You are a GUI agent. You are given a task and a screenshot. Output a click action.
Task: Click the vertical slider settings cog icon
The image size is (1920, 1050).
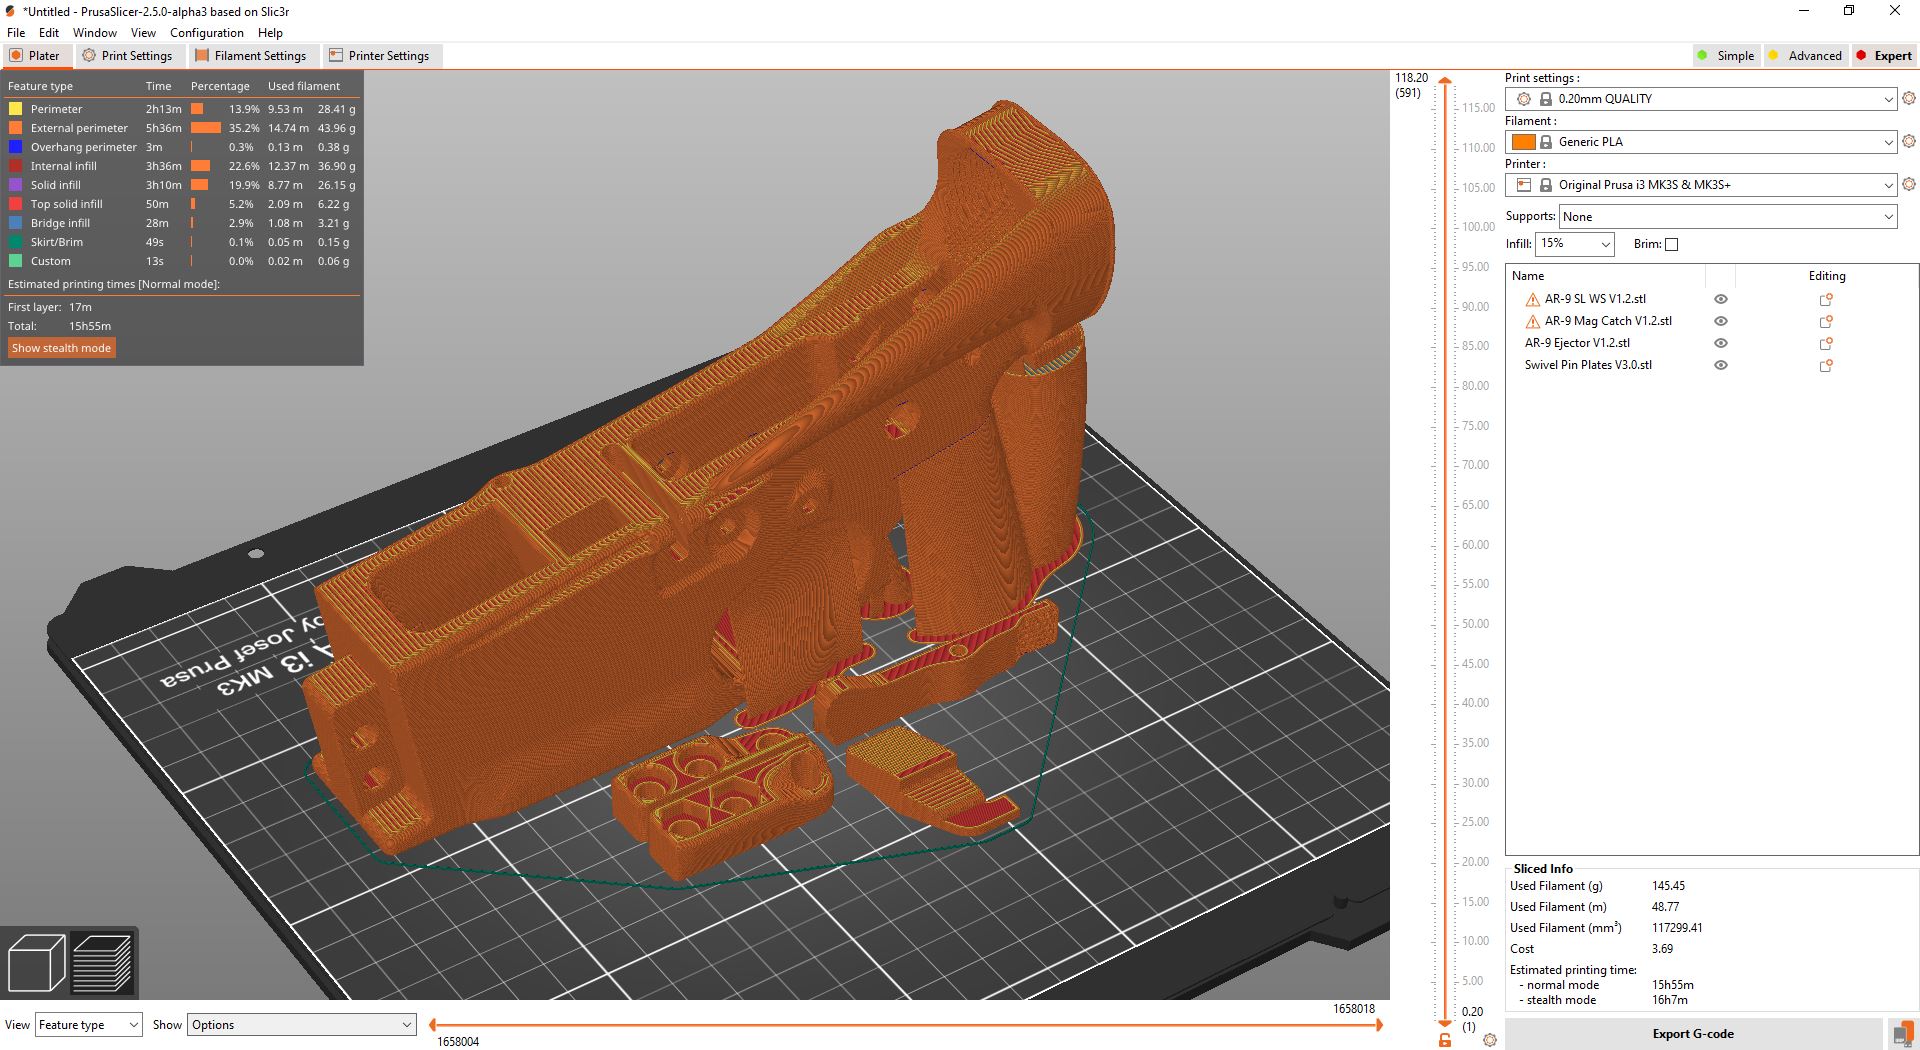1490,1040
